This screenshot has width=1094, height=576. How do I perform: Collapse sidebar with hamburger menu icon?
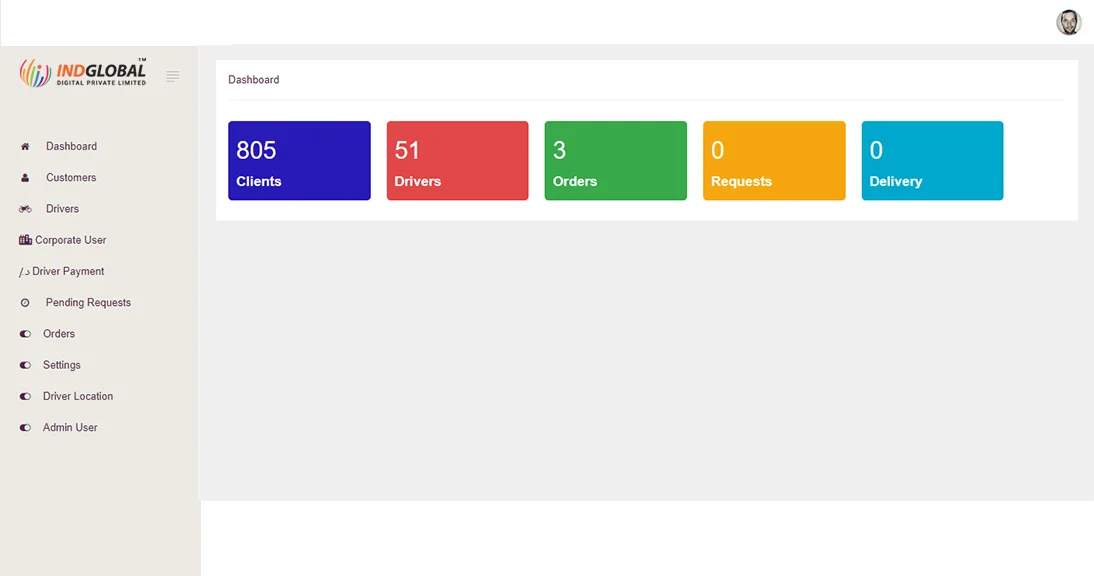pos(172,76)
